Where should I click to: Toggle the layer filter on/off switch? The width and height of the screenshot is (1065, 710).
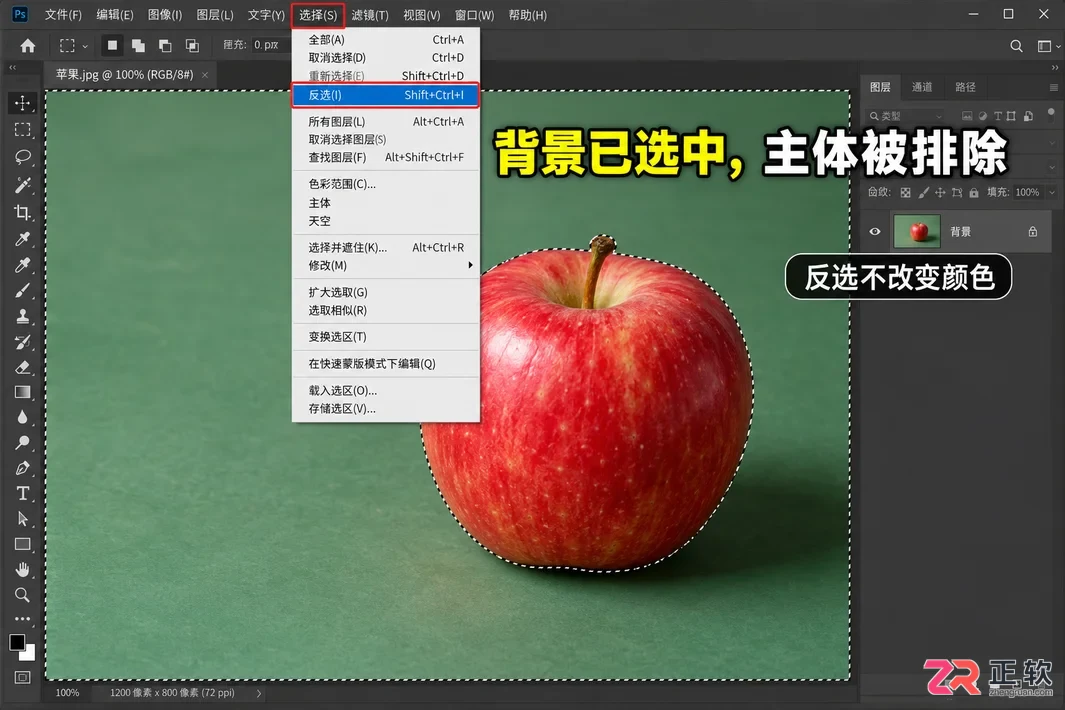point(1051,113)
